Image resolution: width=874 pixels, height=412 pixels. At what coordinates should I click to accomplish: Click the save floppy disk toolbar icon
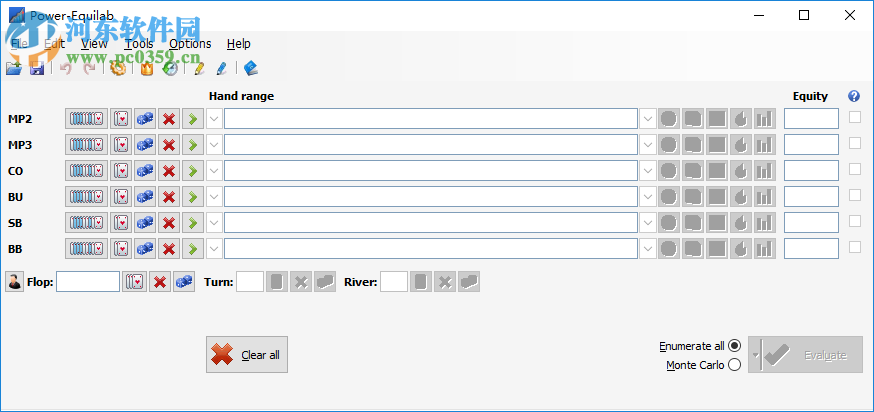(37, 69)
